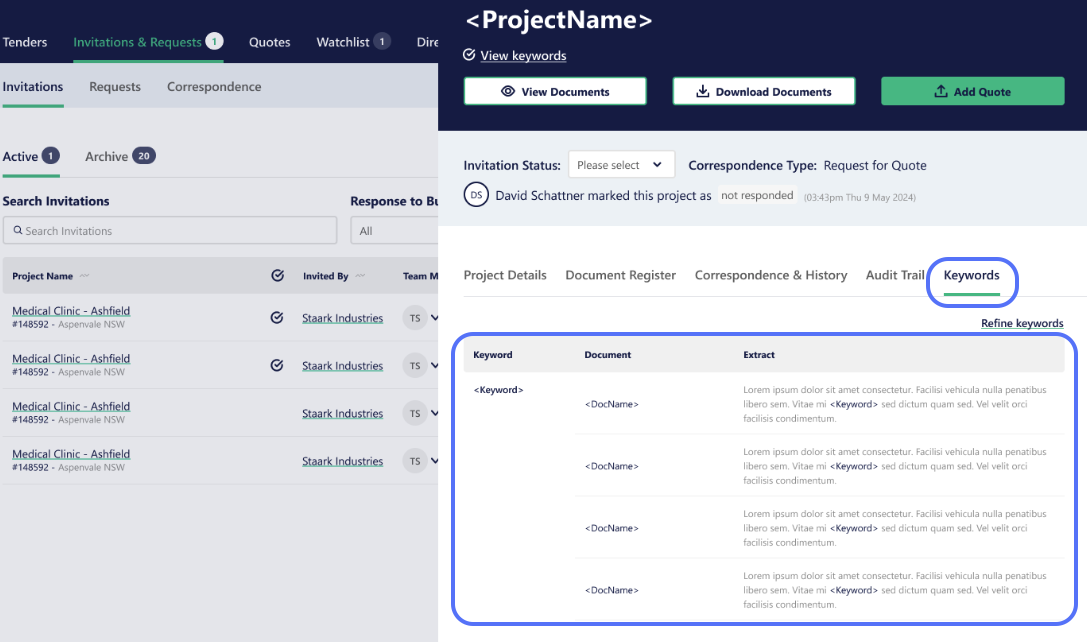This screenshot has width=1087, height=642.
Task: Click the <Keyword> cell in keyword table
Action: (498, 390)
